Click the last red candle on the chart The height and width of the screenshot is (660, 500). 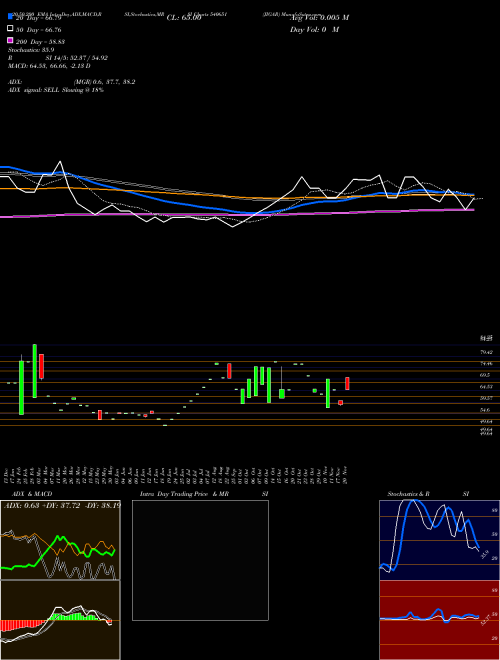(347, 383)
